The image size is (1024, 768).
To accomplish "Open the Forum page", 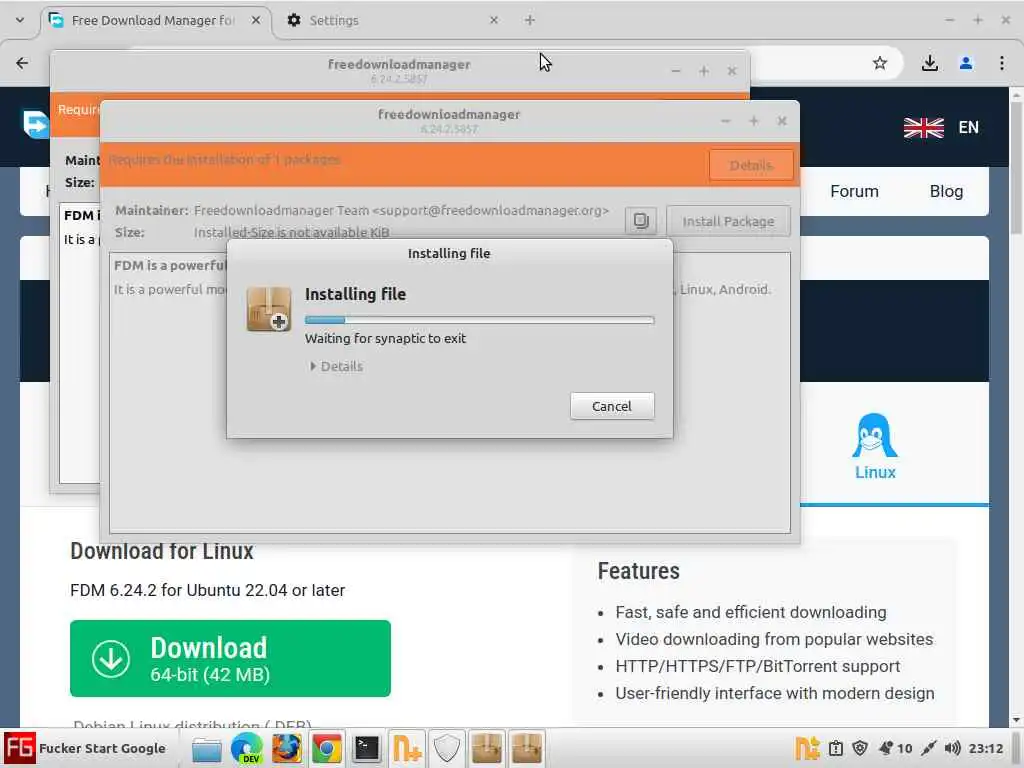I will [854, 191].
